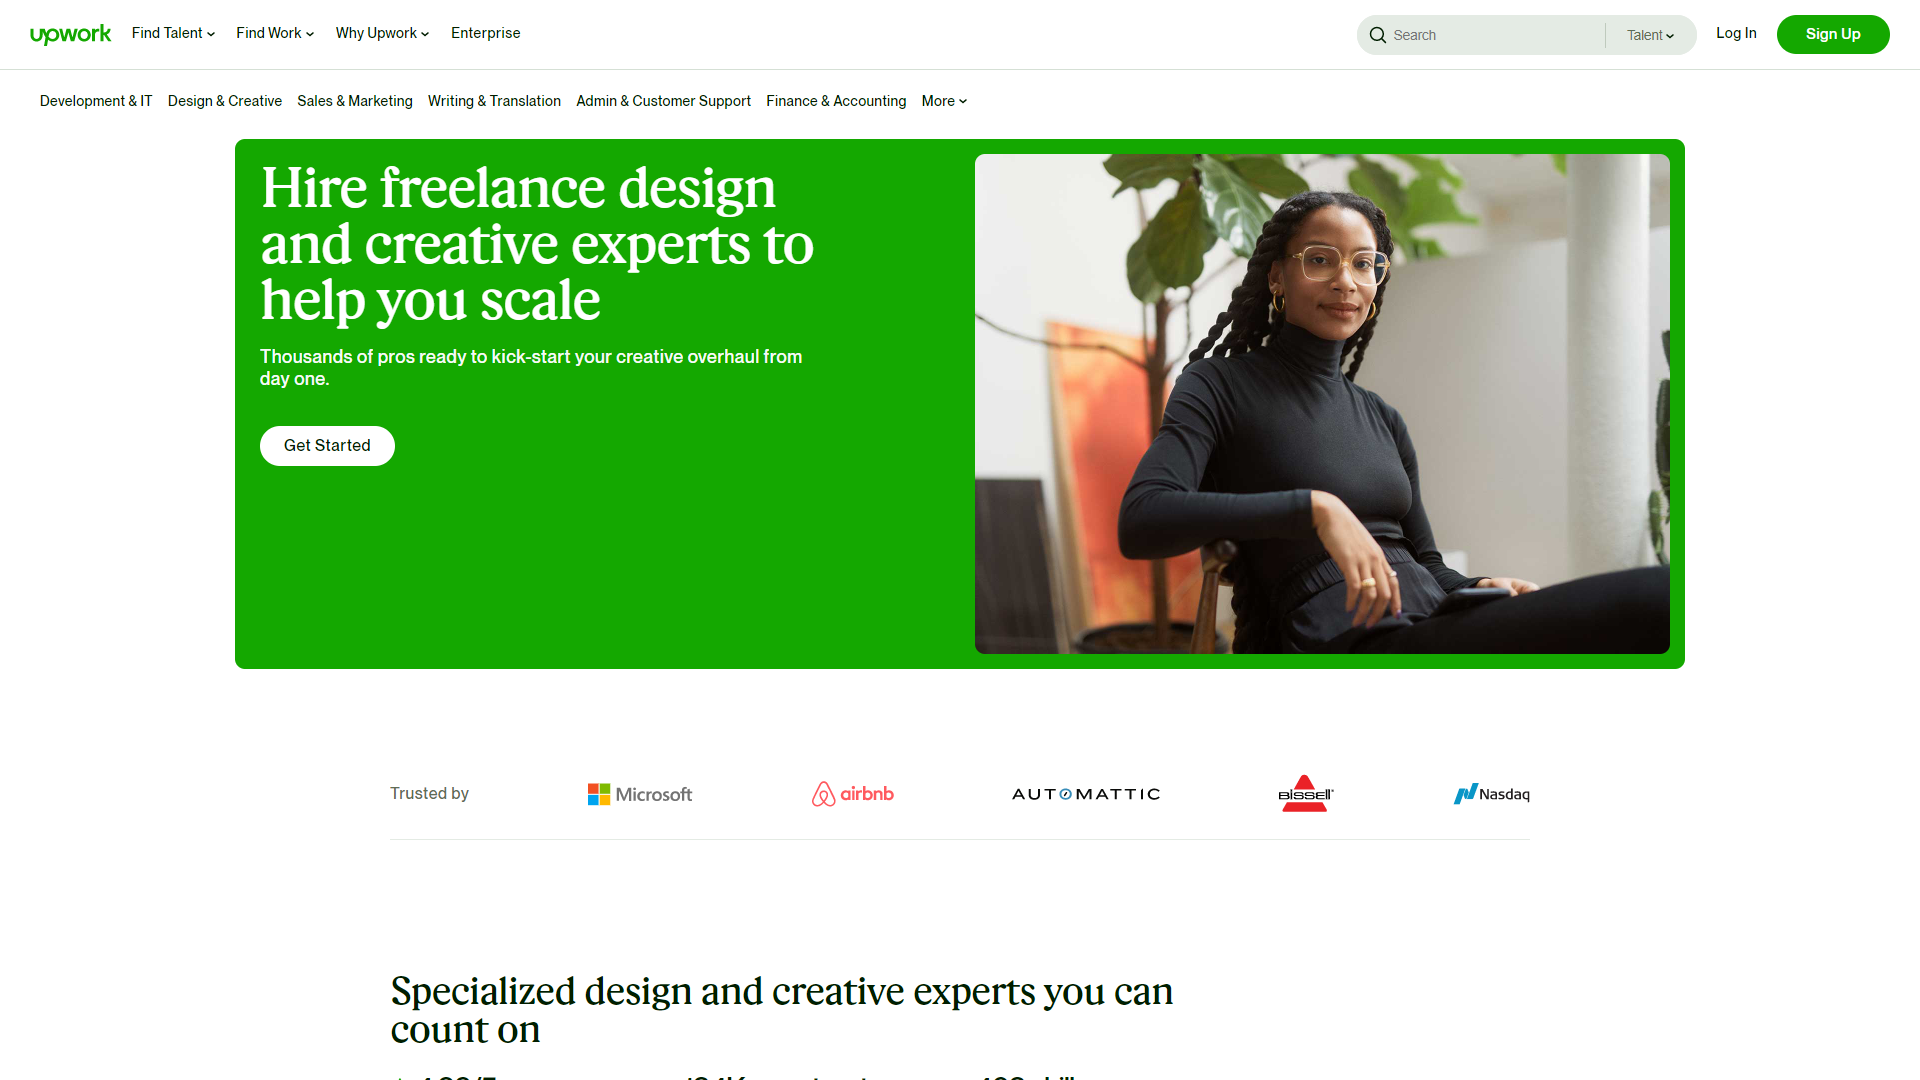Click the Upwork logo icon
The height and width of the screenshot is (1080, 1920).
click(69, 33)
